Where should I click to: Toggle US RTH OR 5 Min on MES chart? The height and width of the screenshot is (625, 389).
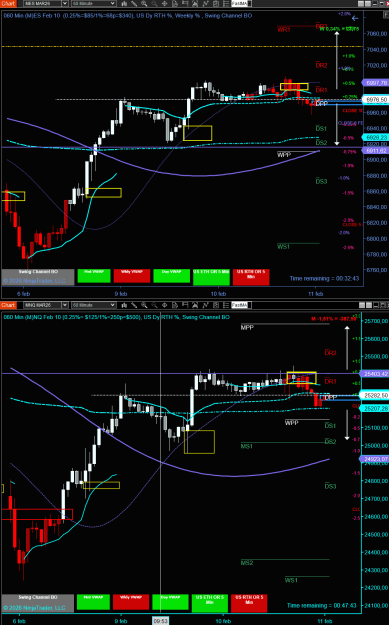click(x=251, y=277)
